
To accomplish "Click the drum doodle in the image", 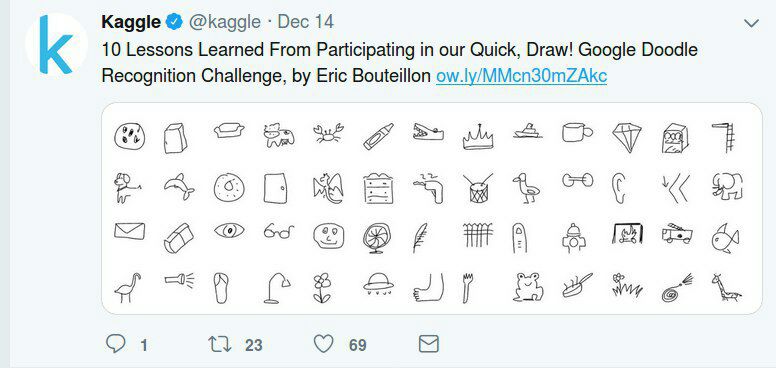I will 478,188.
